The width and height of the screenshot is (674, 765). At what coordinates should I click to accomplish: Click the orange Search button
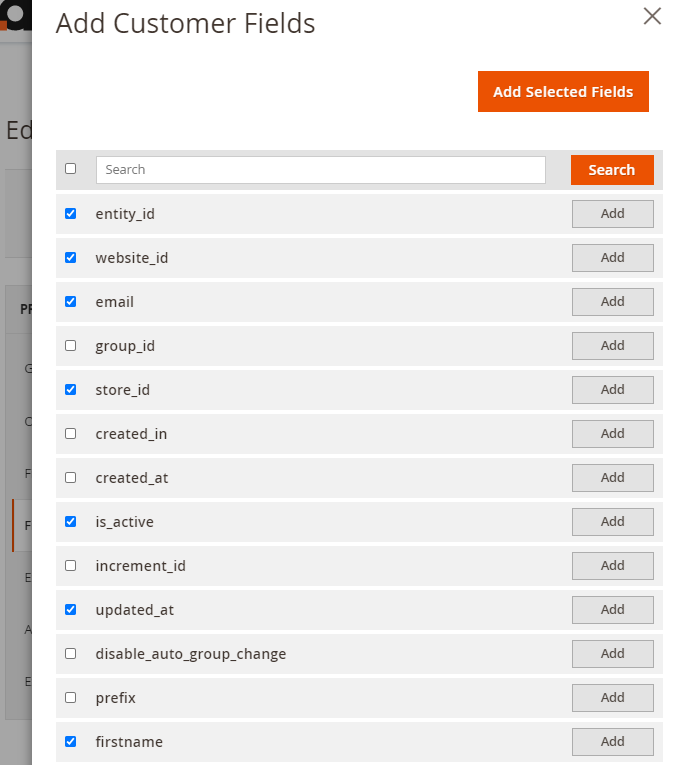click(611, 170)
